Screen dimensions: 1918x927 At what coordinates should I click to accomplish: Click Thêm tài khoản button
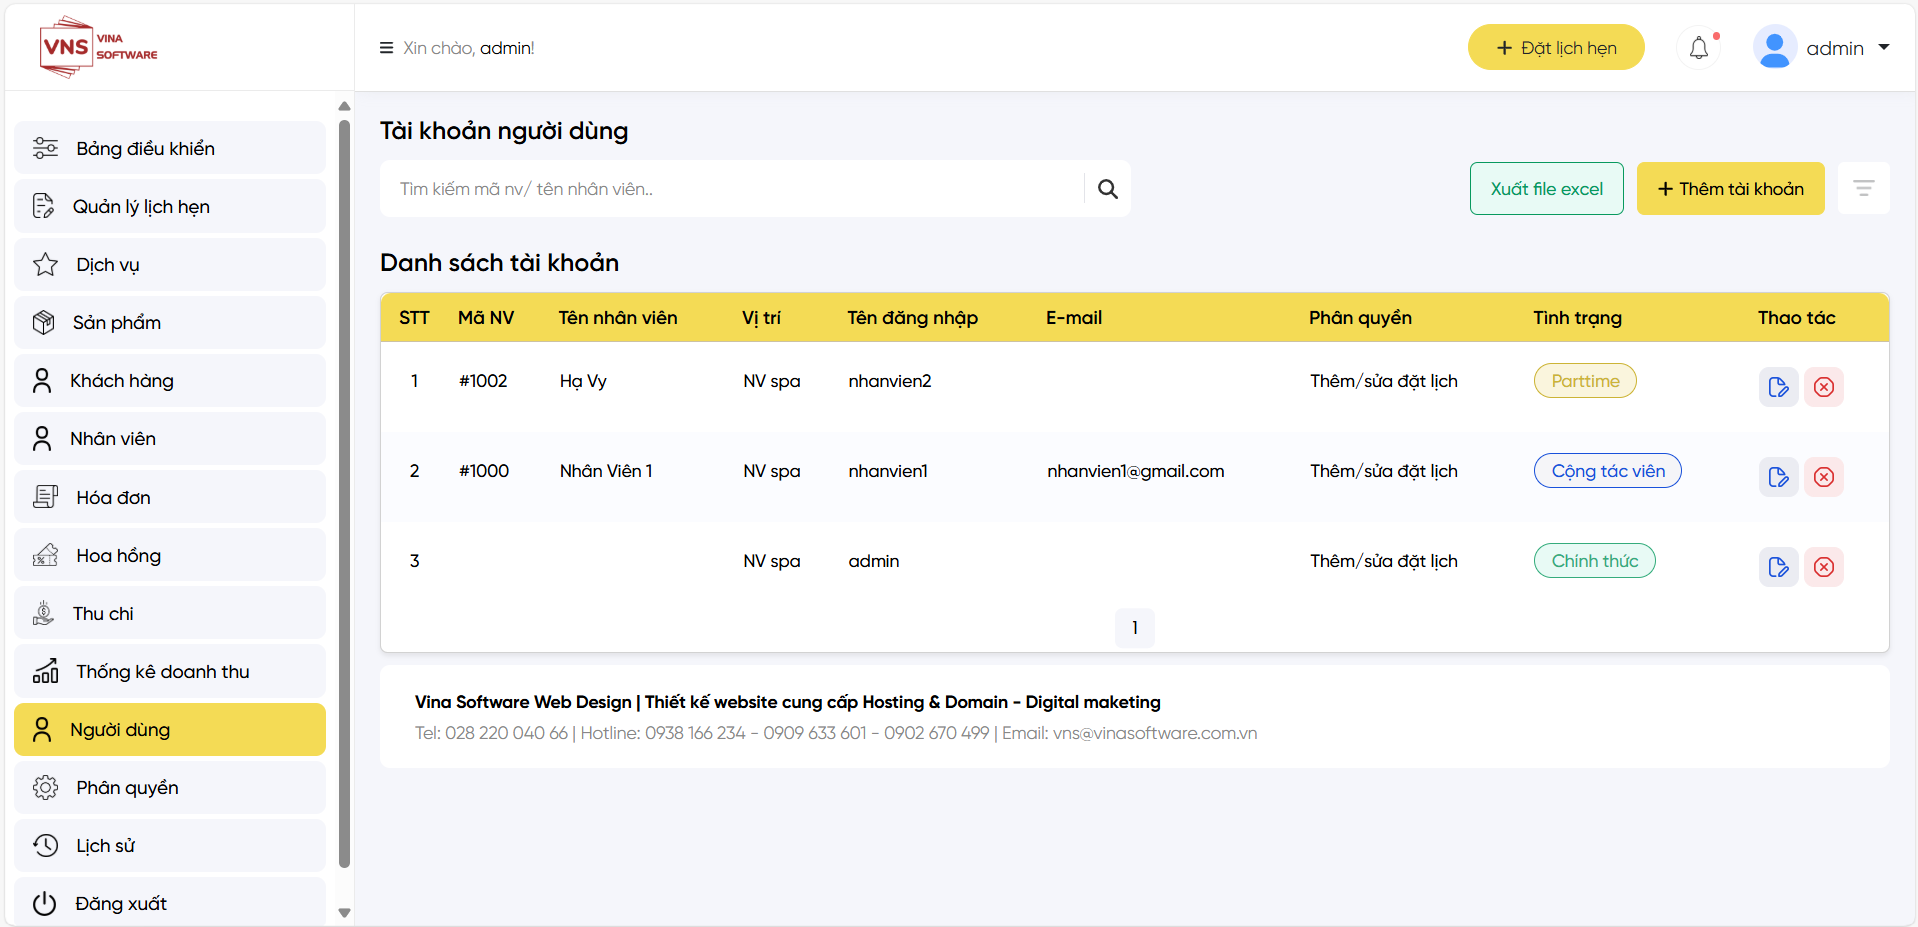[x=1730, y=188]
